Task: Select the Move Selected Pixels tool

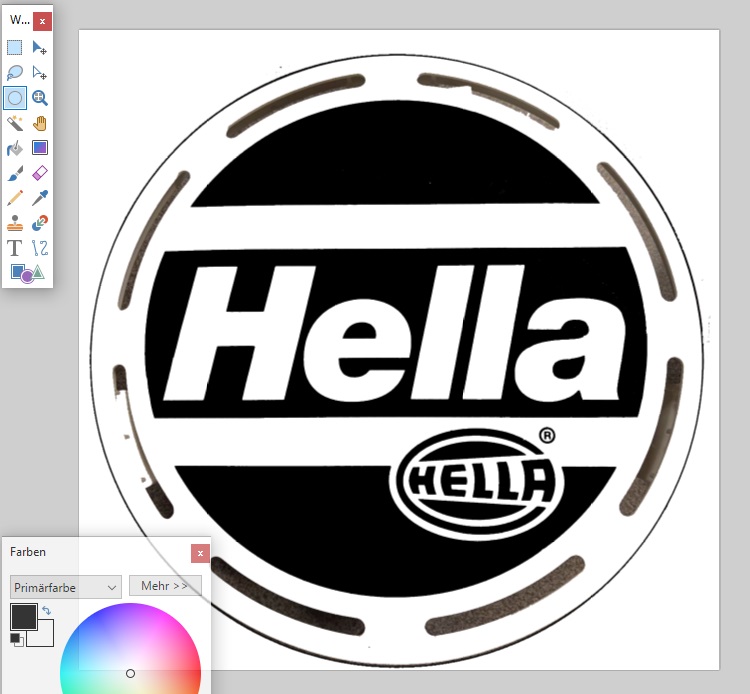Action: (40, 47)
